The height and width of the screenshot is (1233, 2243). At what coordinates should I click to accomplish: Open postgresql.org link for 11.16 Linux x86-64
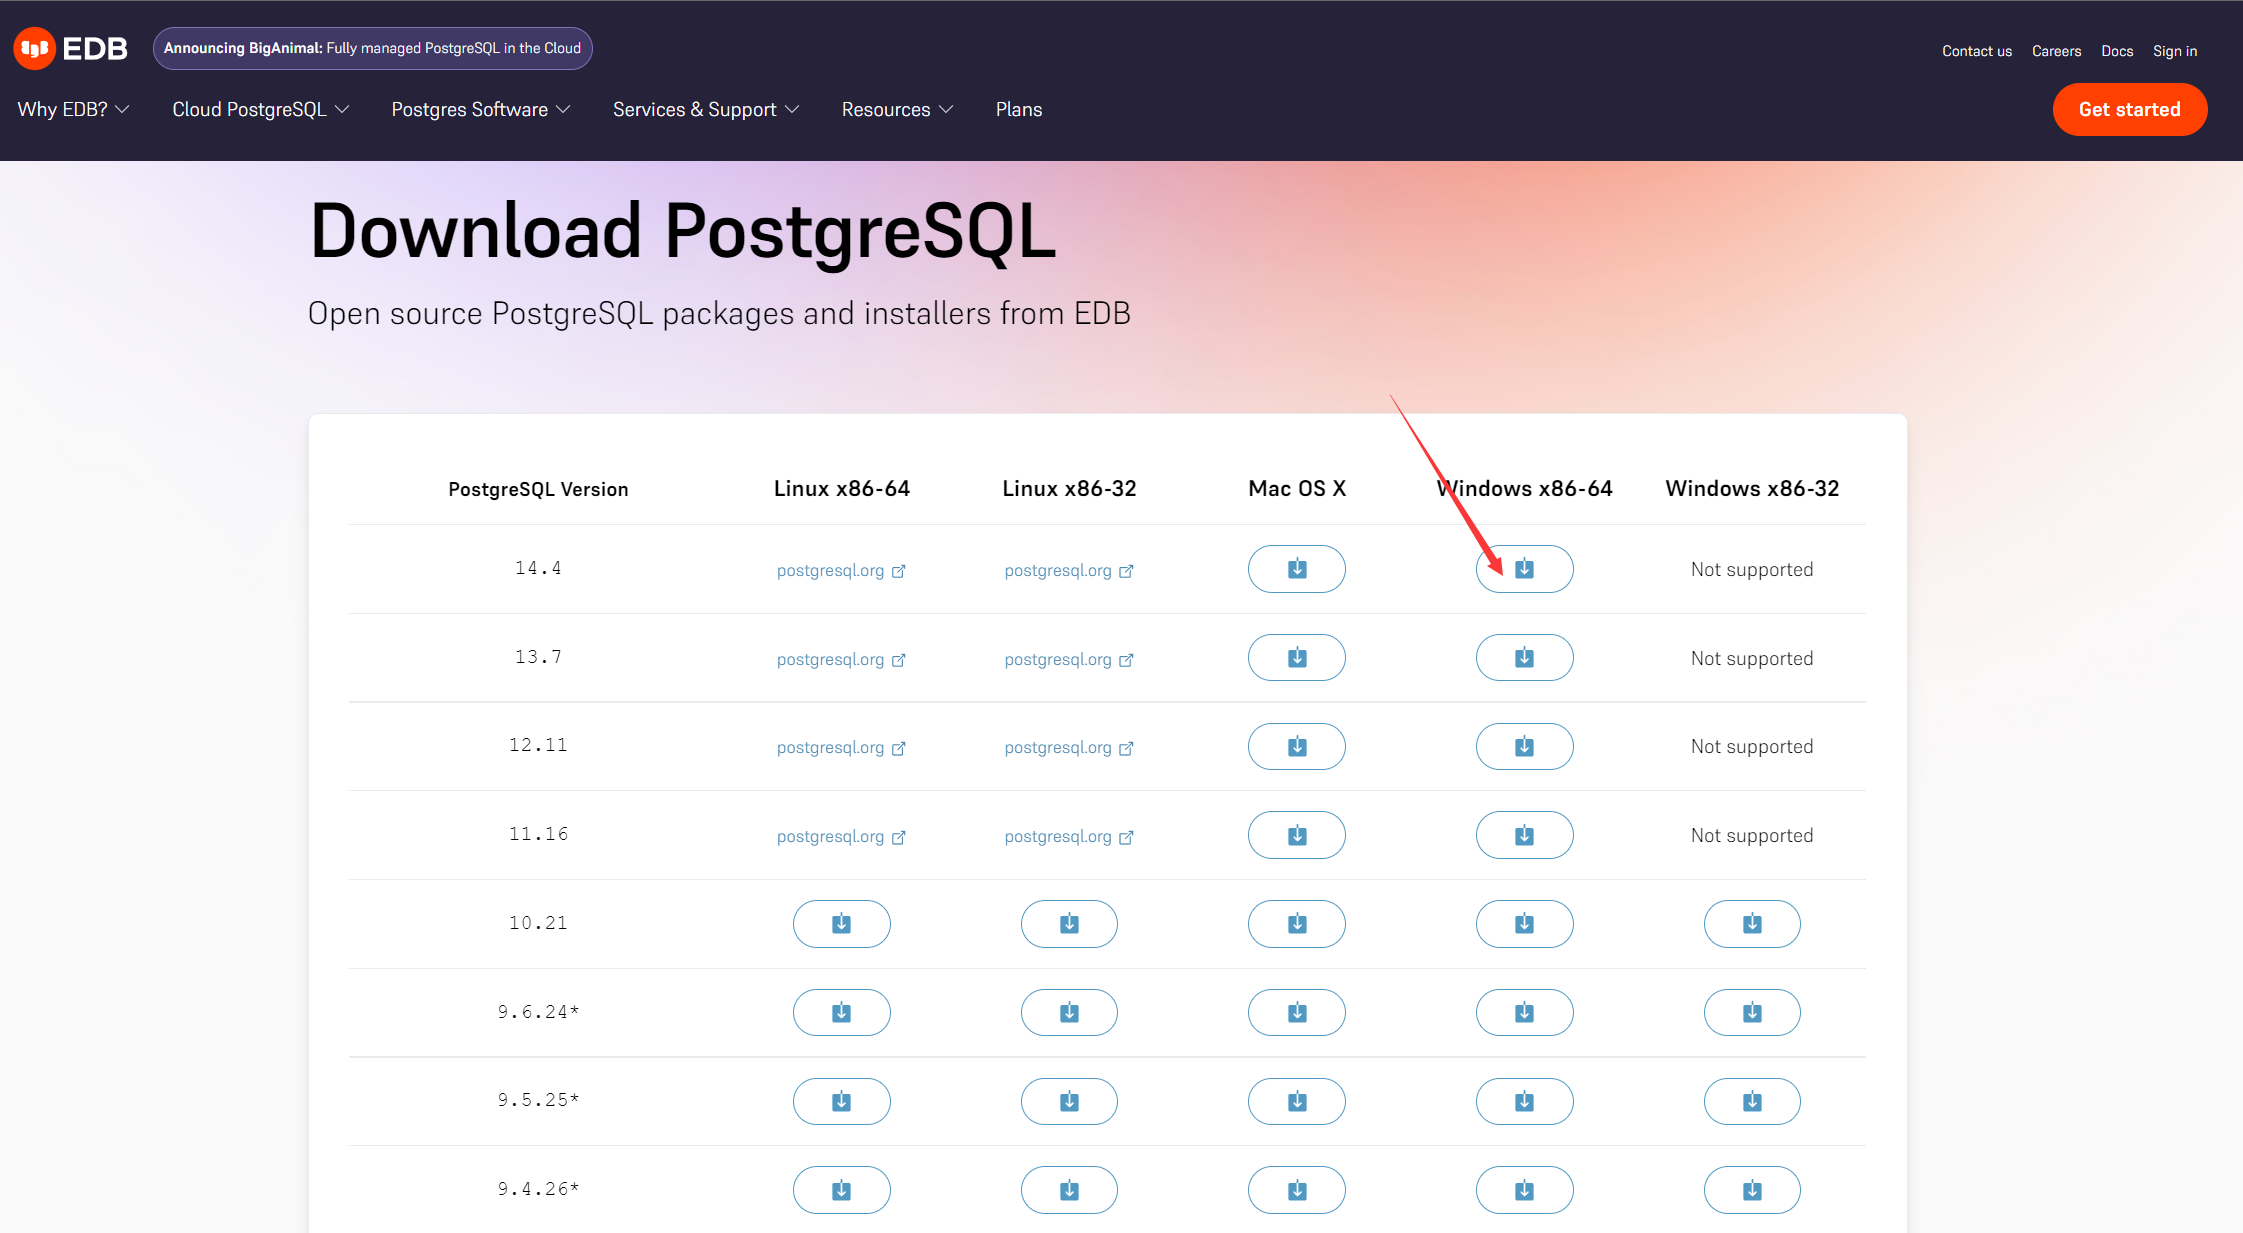point(841,836)
